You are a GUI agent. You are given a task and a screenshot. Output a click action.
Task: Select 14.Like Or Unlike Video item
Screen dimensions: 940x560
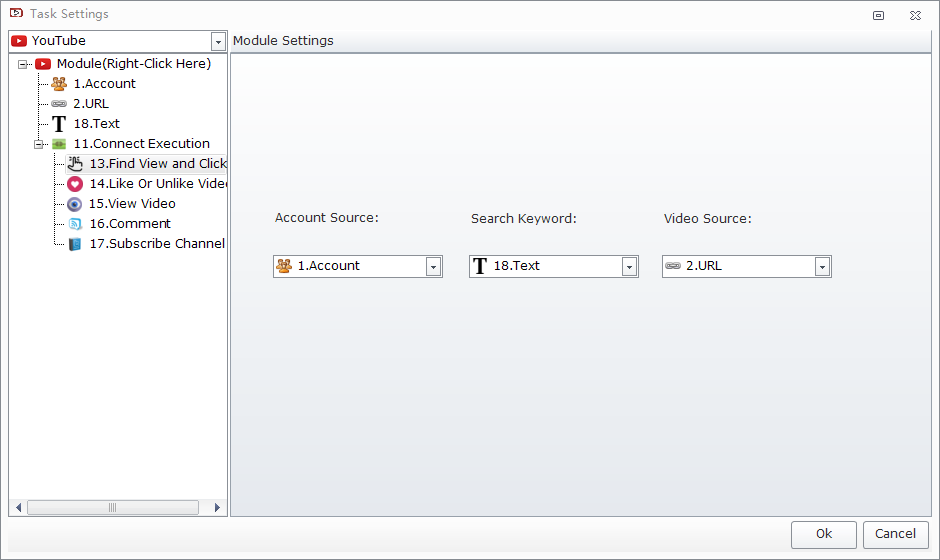(158, 183)
